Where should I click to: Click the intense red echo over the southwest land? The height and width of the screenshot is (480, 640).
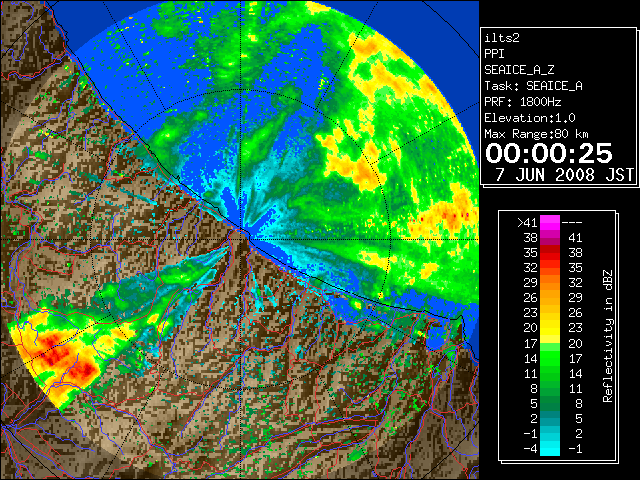point(65,357)
